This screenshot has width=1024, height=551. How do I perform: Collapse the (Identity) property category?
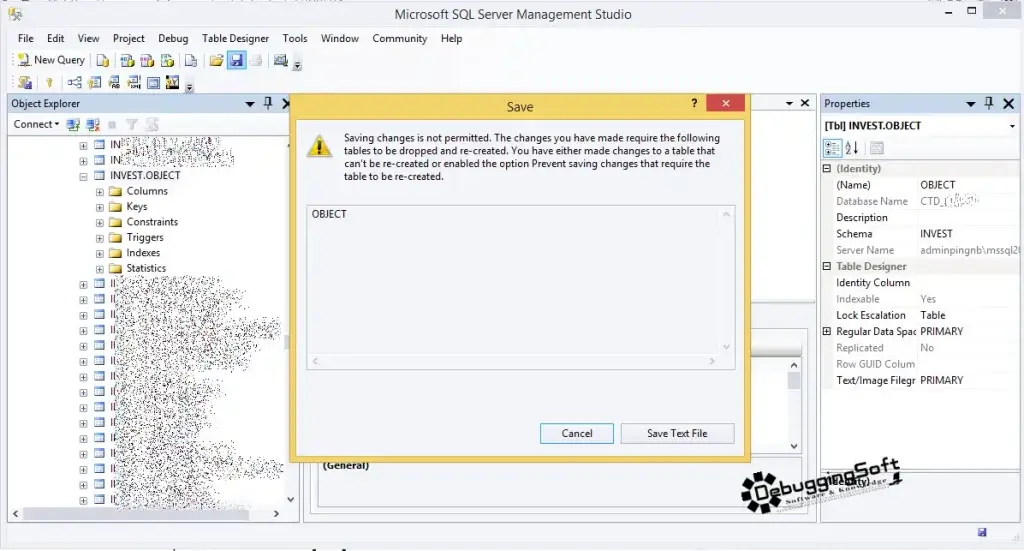[827, 168]
